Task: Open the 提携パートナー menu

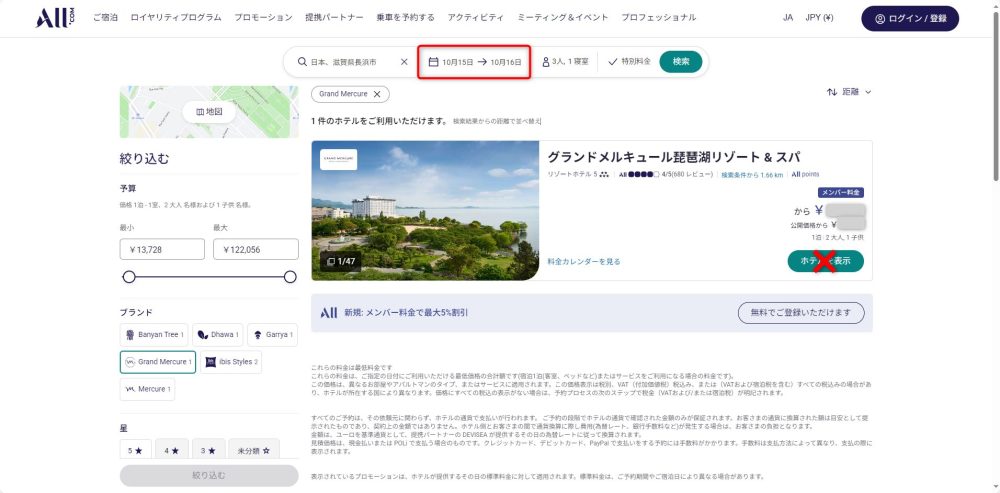Action: point(334,18)
